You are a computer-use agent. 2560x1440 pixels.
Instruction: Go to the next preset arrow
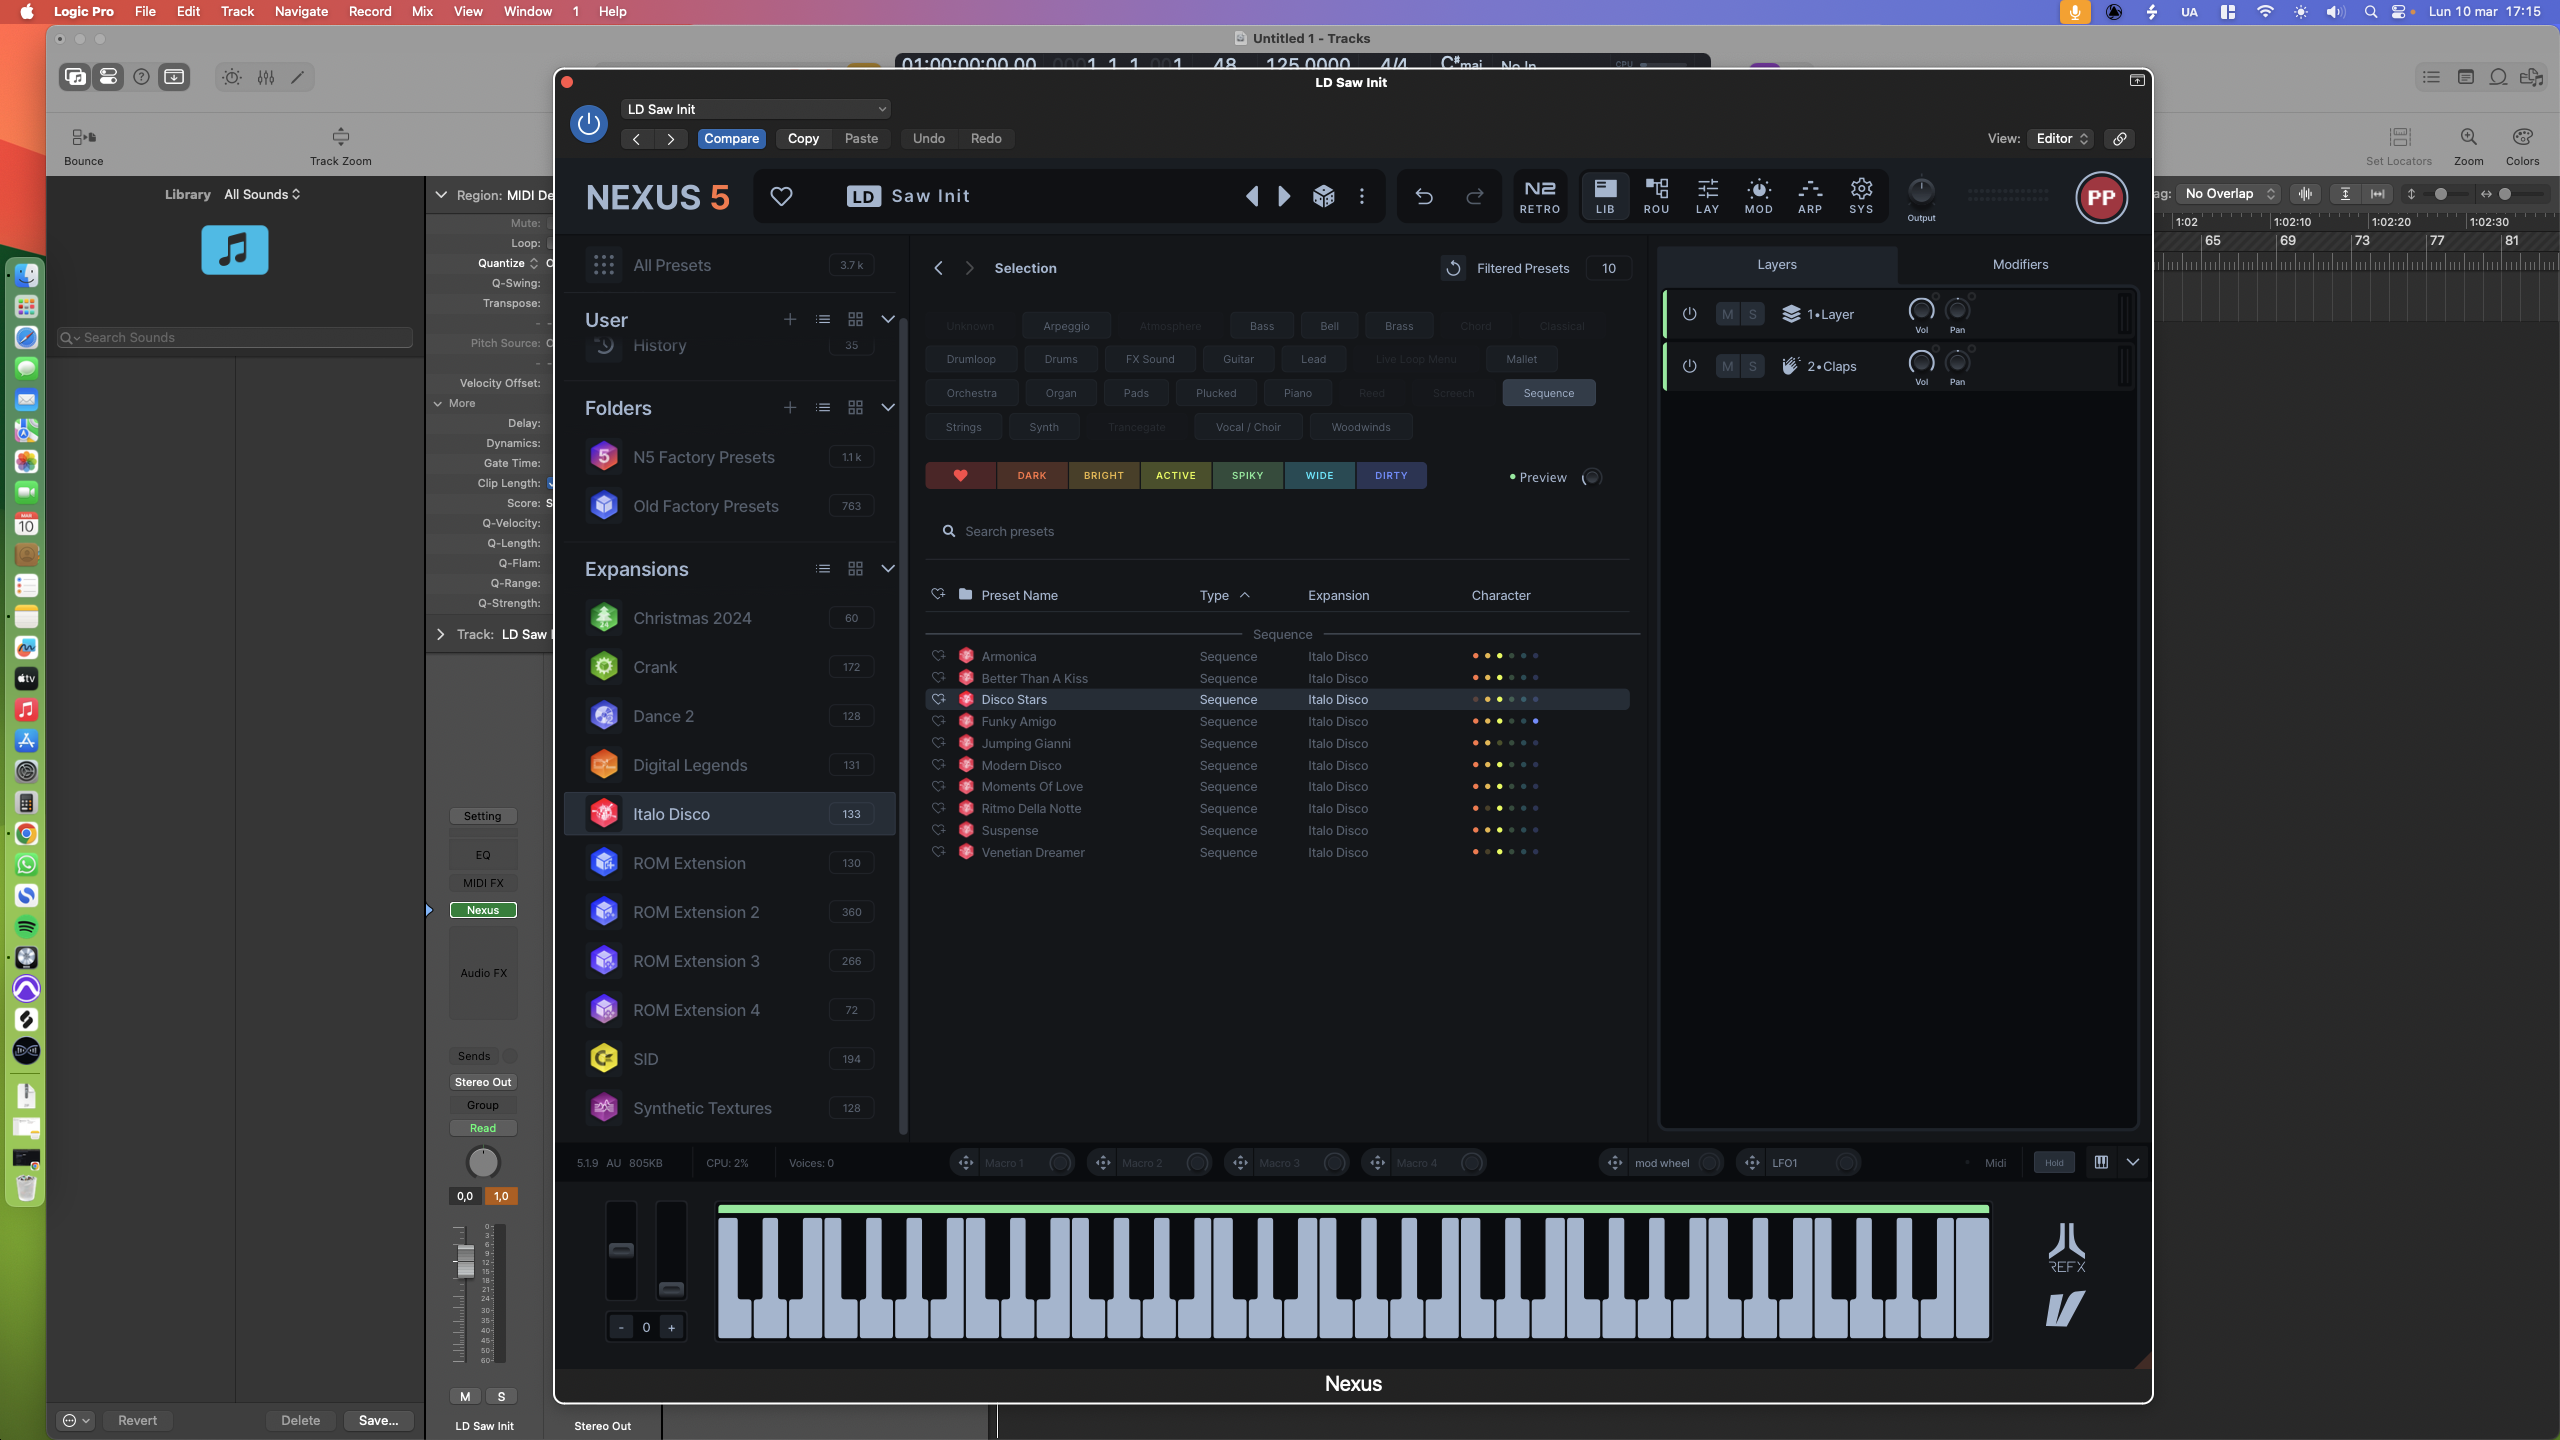1284,196
